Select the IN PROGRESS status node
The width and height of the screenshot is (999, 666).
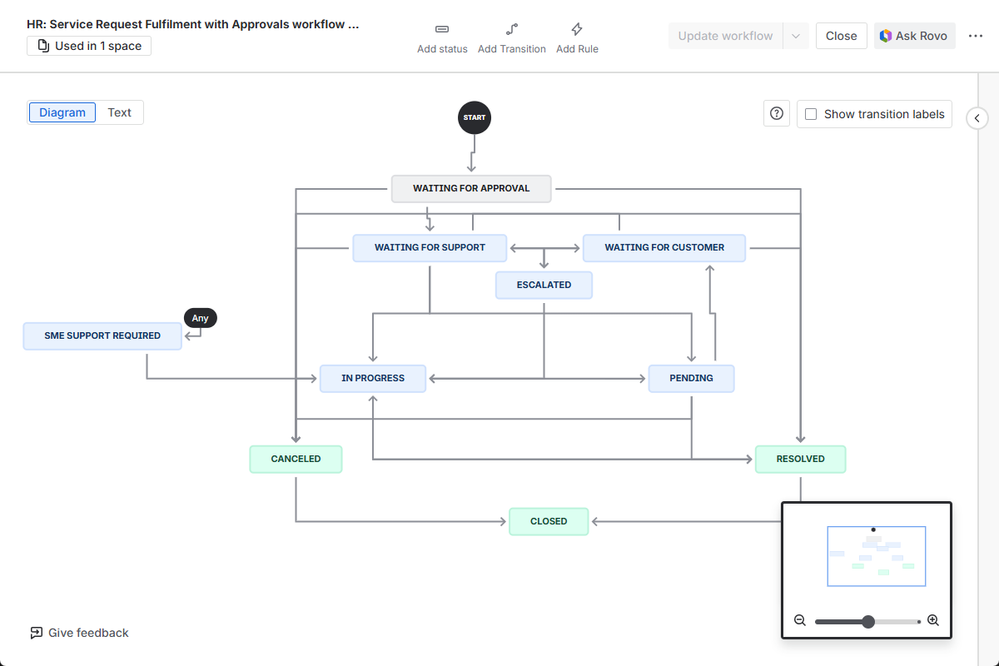pos(373,379)
